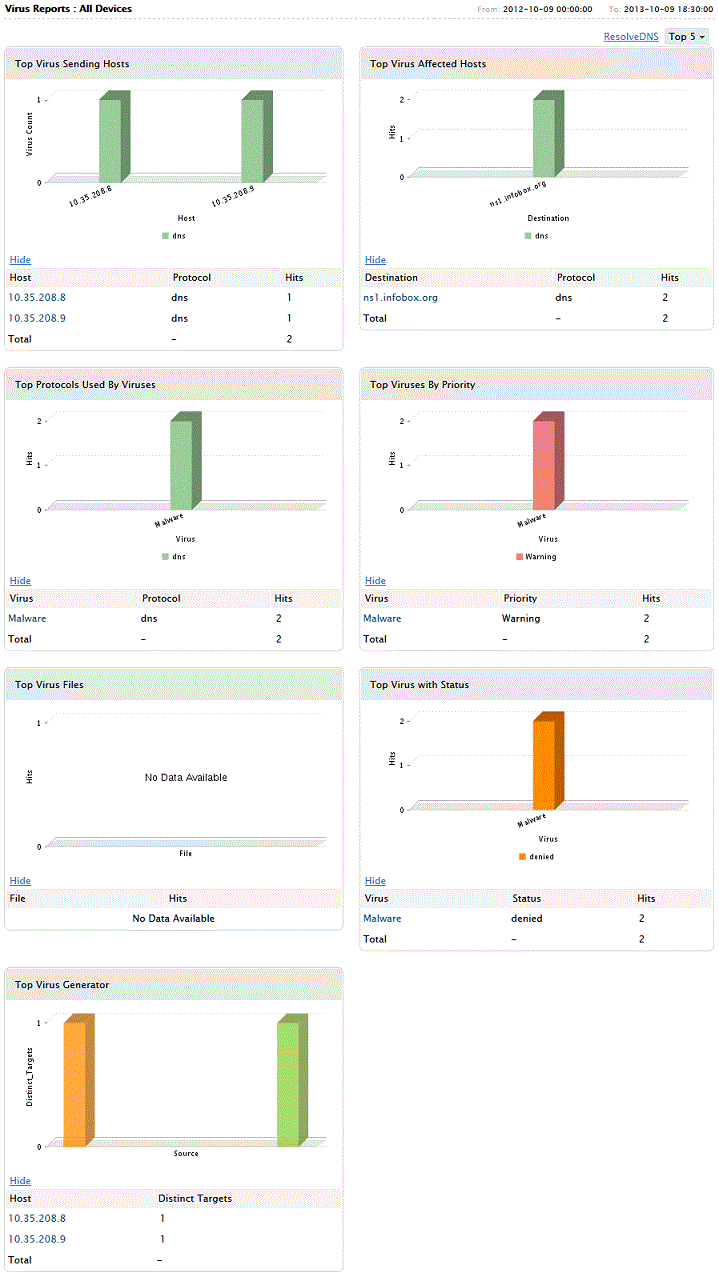The height and width of the screenshot is (1277, 719).
Task: Open host 10.35.208.8 in Sending Hosts table
Action: [37, 297]
